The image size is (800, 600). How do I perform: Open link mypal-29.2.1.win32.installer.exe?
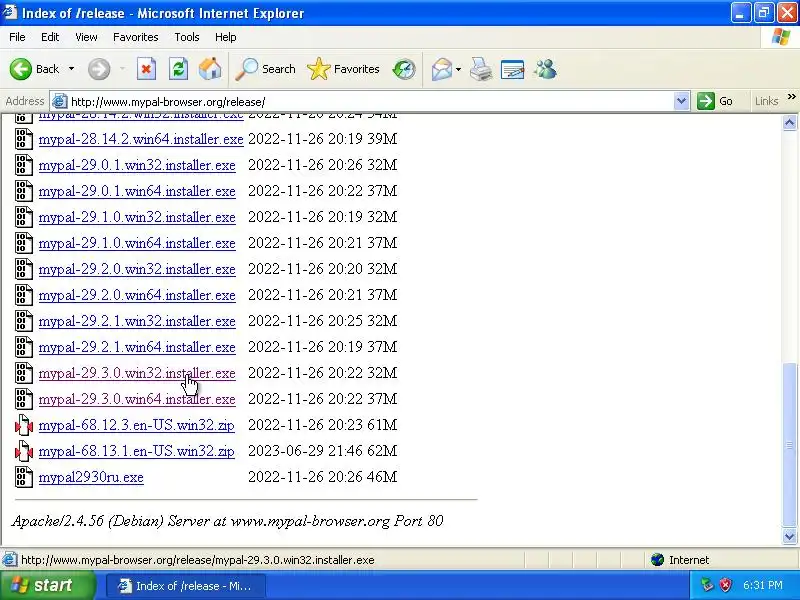point(137,321)
